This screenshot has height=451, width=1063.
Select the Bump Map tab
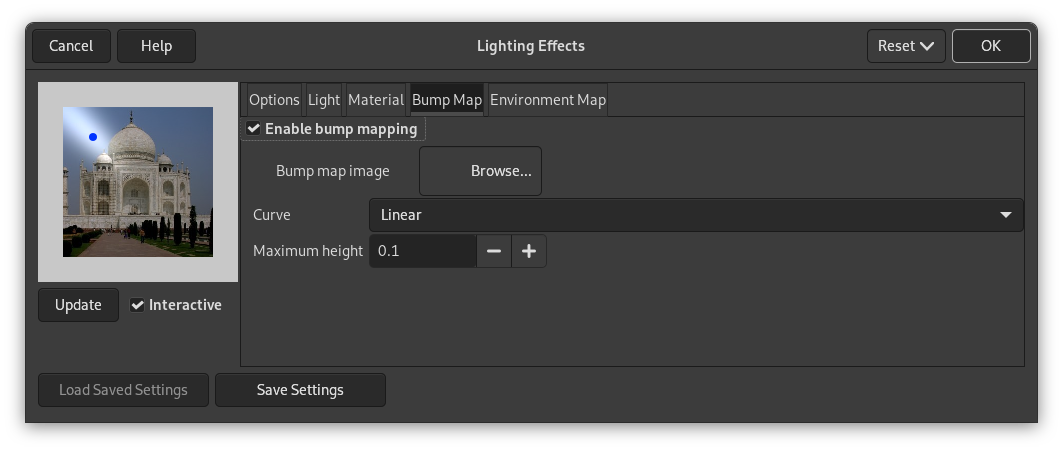(447, 100)
